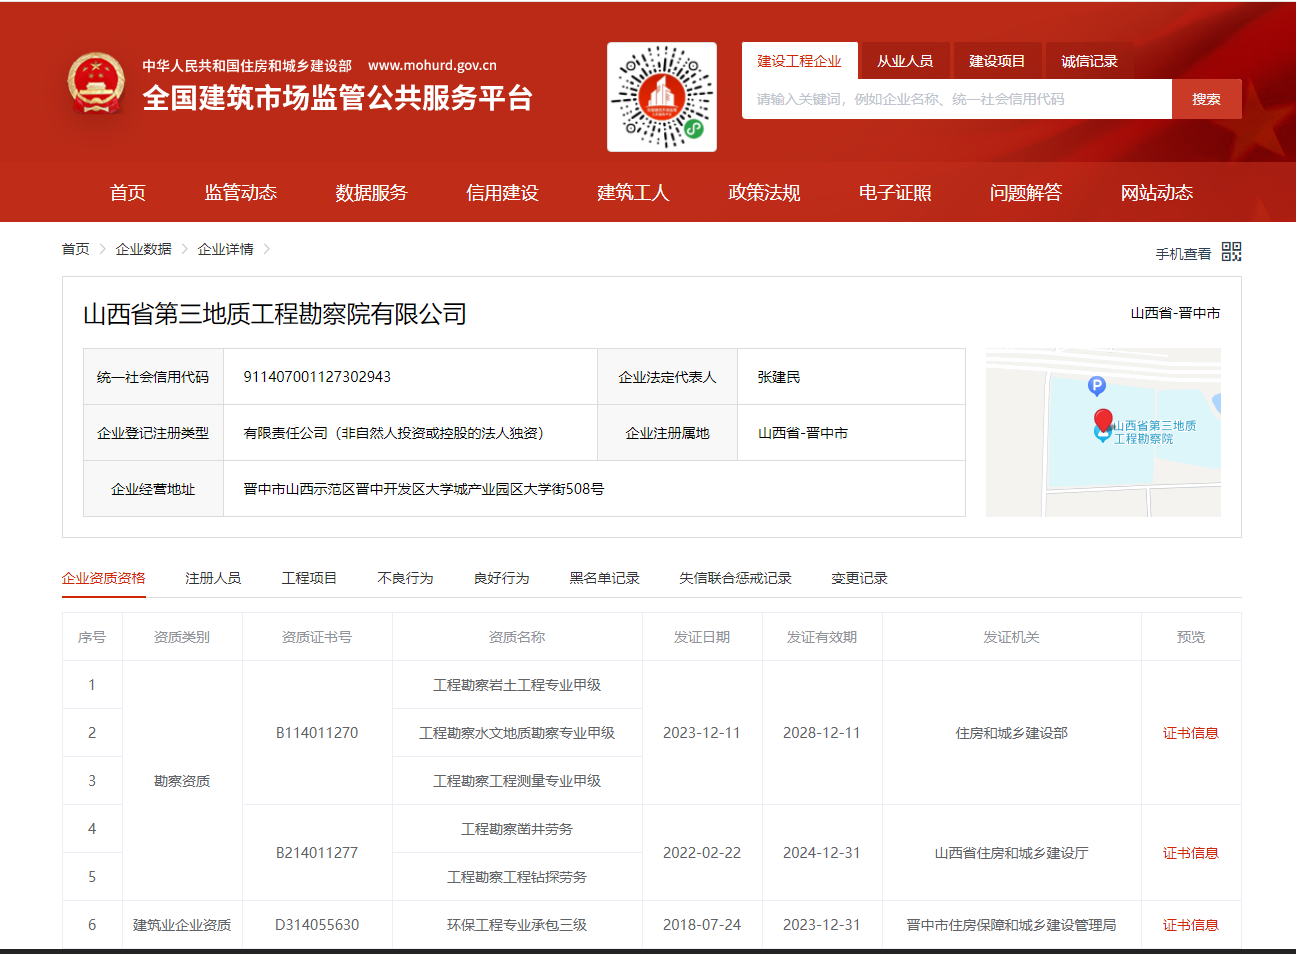Open 数据服务 navigation menu
1296x954 pixels.
pos(372,192)
